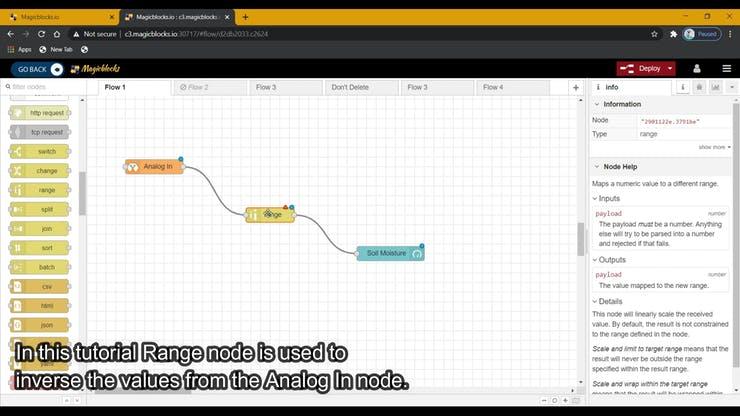Expand node properties via show more
Viewport: 740px width, 416px height.
714,147
